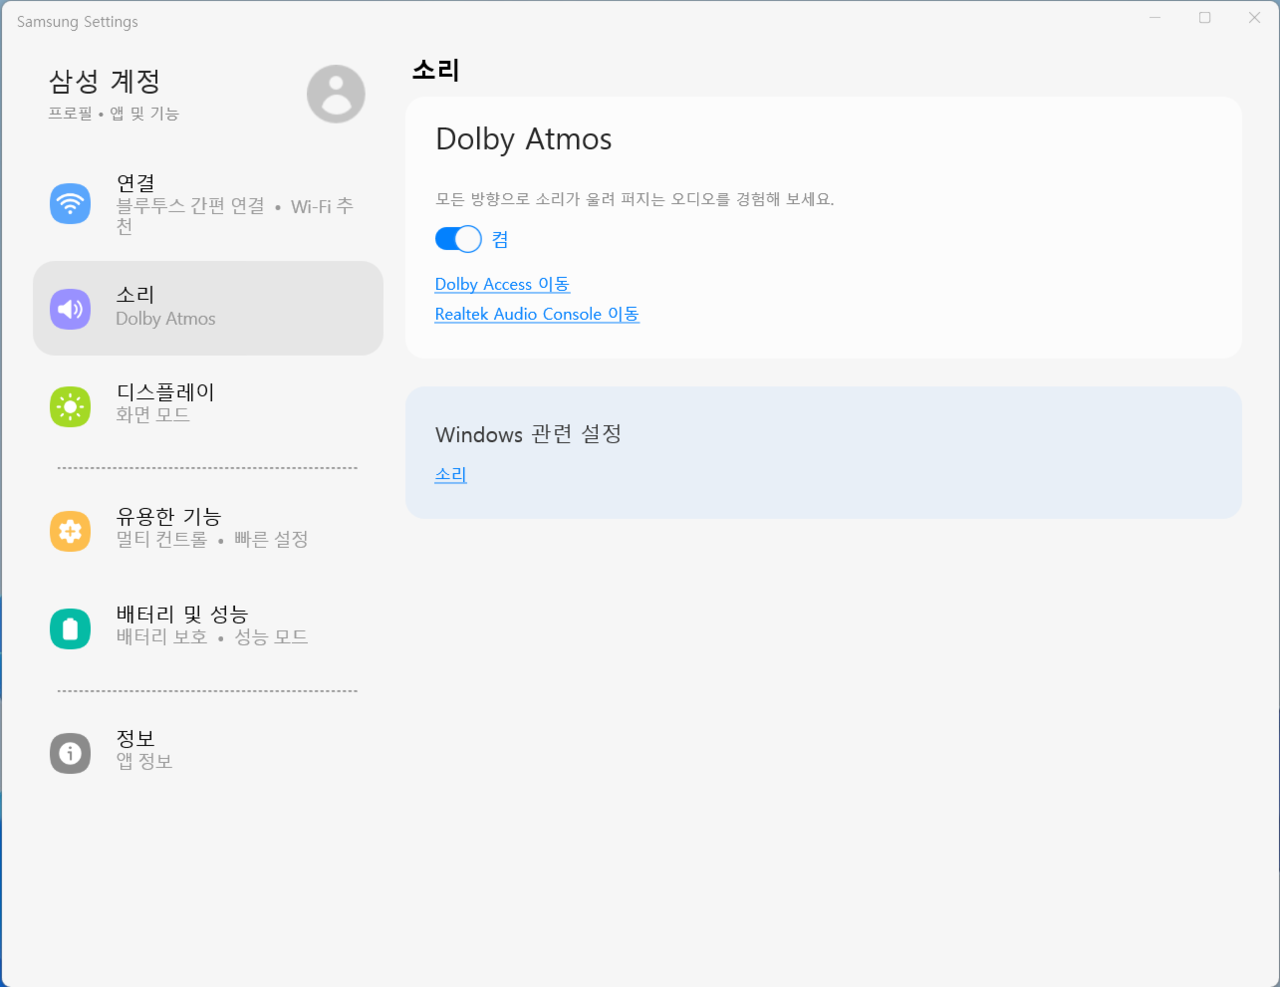Screen dimensions: 1280x987
Task: Open the teal battery icon
Action: (x=70, y=629)
